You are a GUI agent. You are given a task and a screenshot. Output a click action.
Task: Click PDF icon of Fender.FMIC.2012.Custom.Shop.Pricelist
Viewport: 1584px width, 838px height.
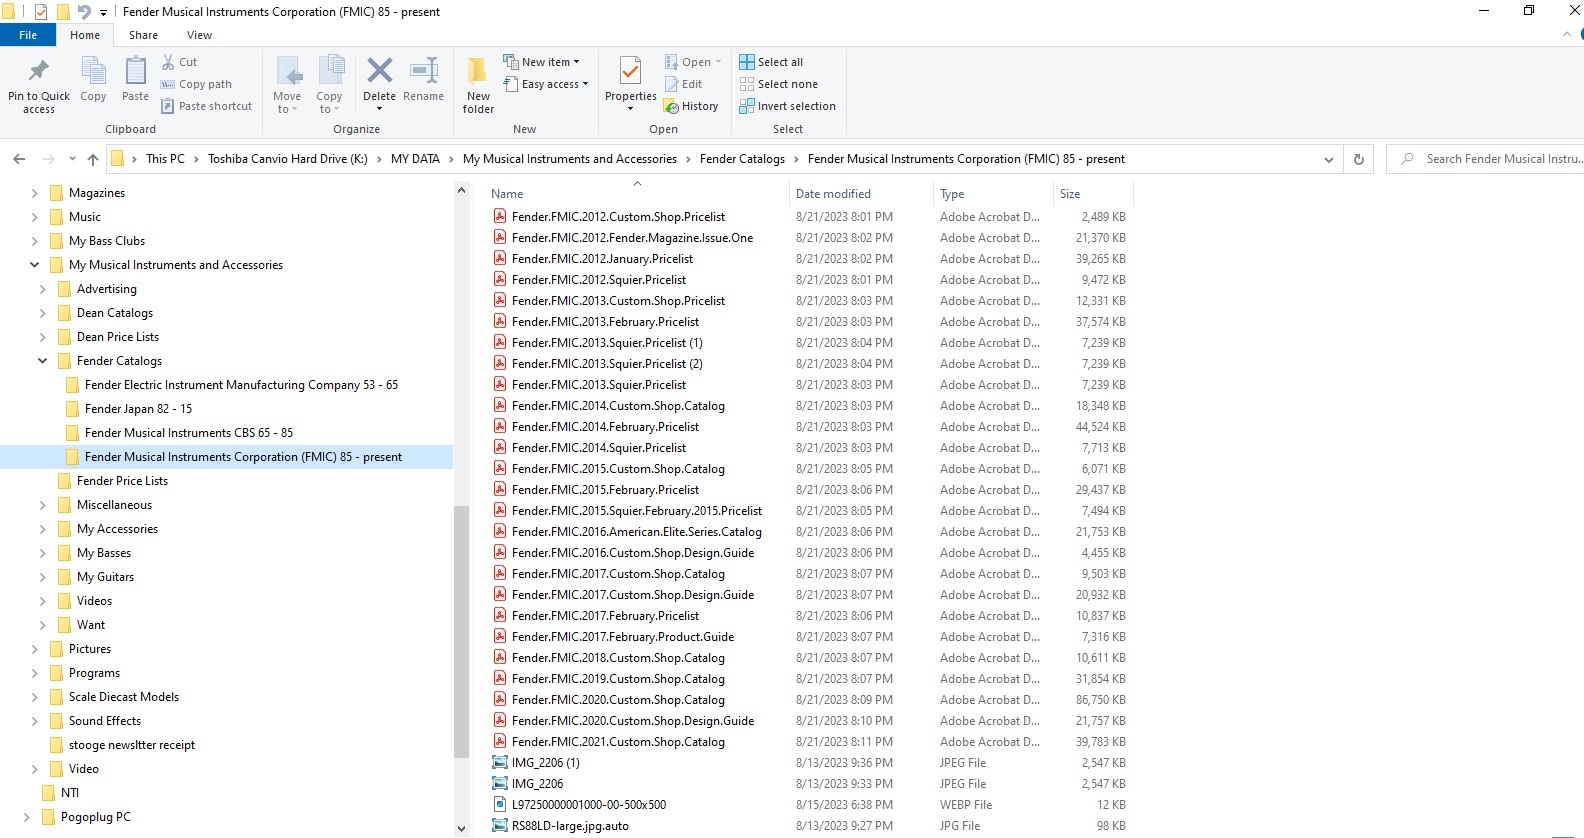click(500, 216)
